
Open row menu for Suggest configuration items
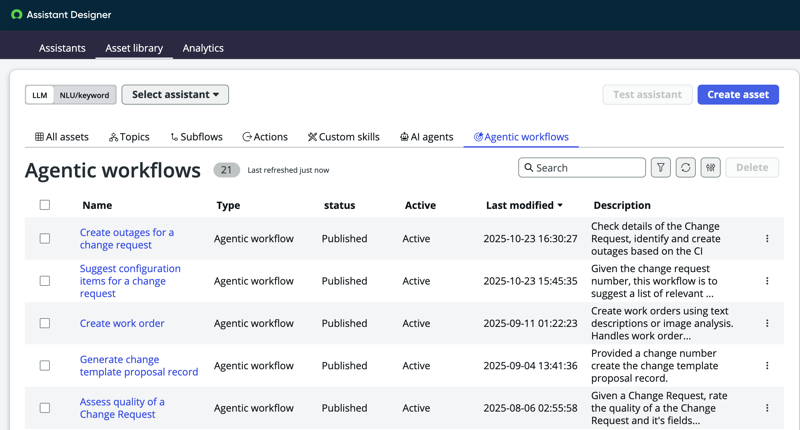[x=767, y=281]
